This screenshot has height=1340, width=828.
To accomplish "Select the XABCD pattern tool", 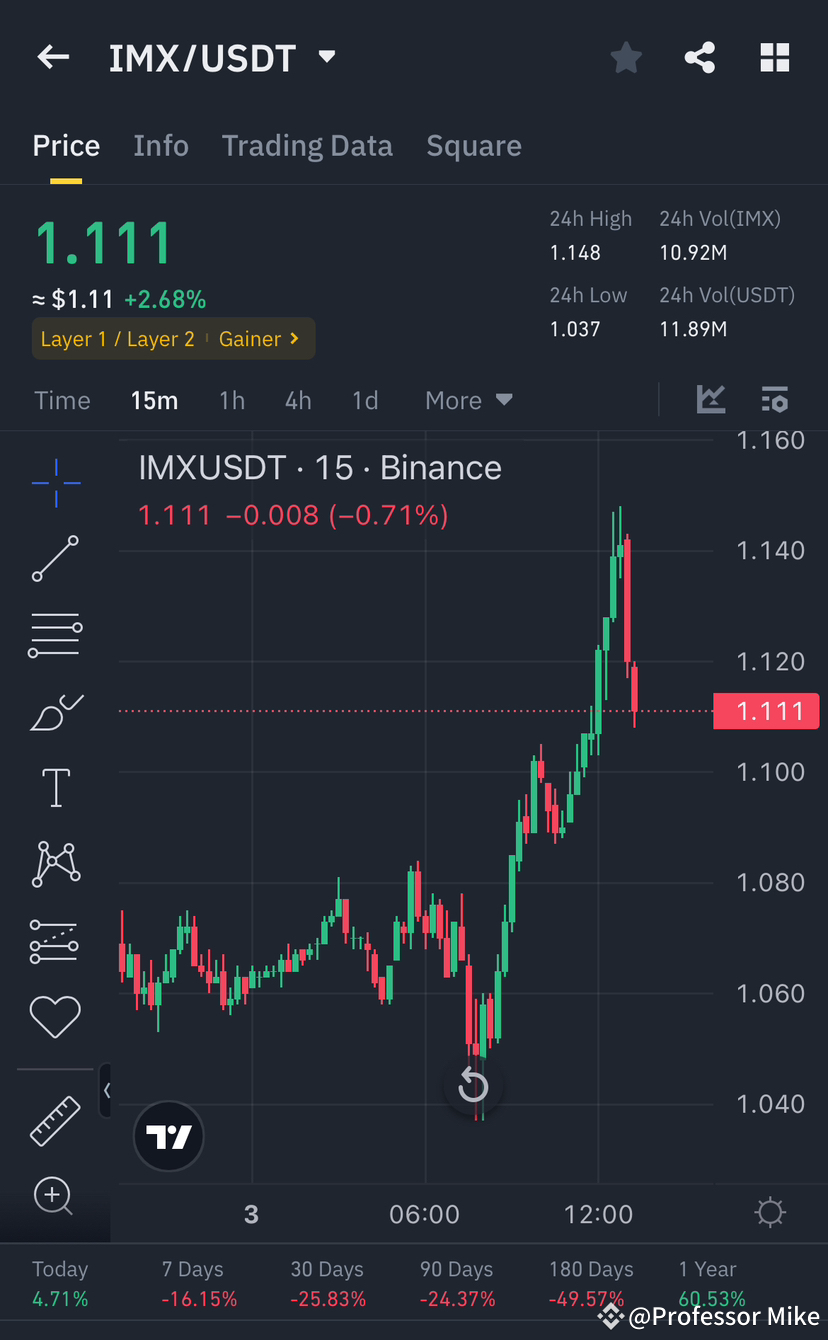I will click(55, 863).
